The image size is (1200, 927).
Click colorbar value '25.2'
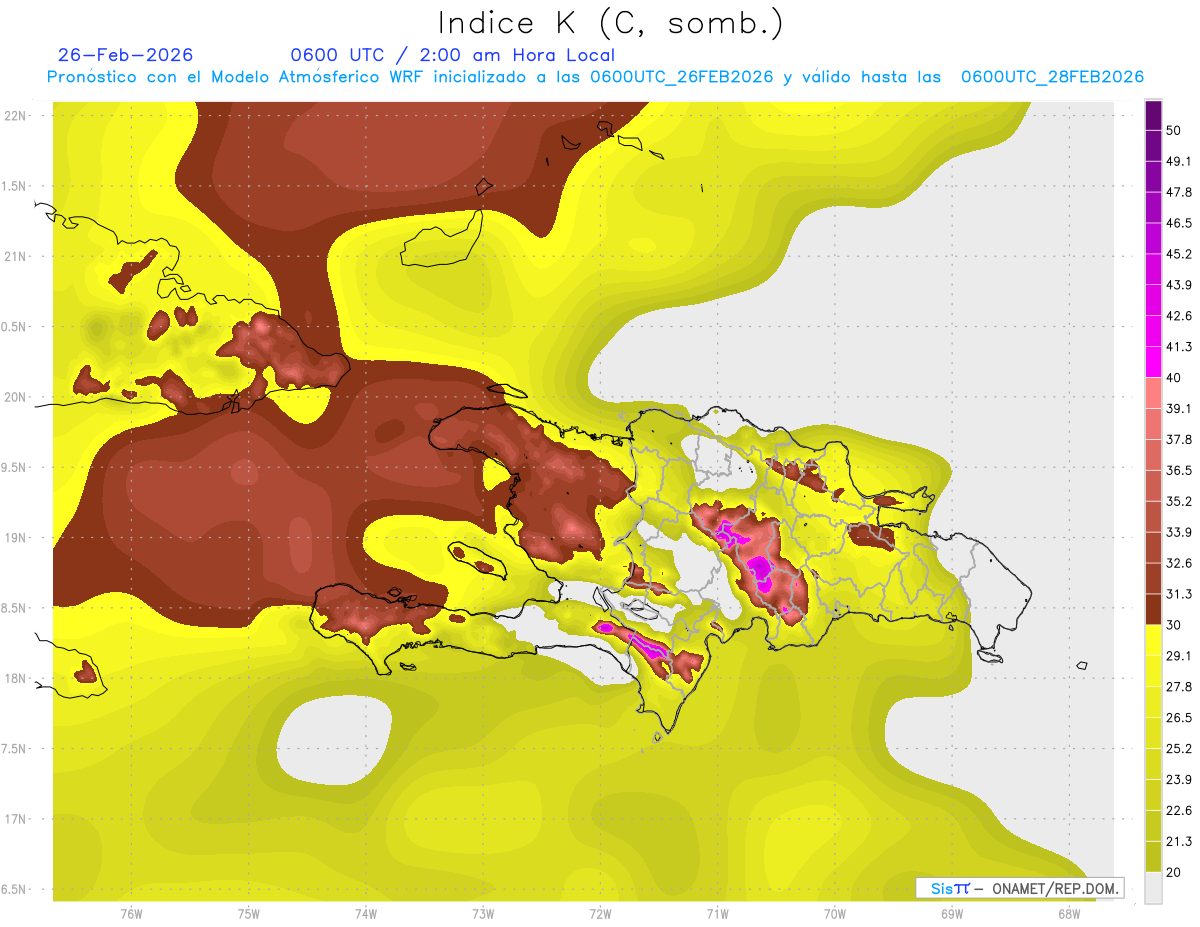(1179, 748)
